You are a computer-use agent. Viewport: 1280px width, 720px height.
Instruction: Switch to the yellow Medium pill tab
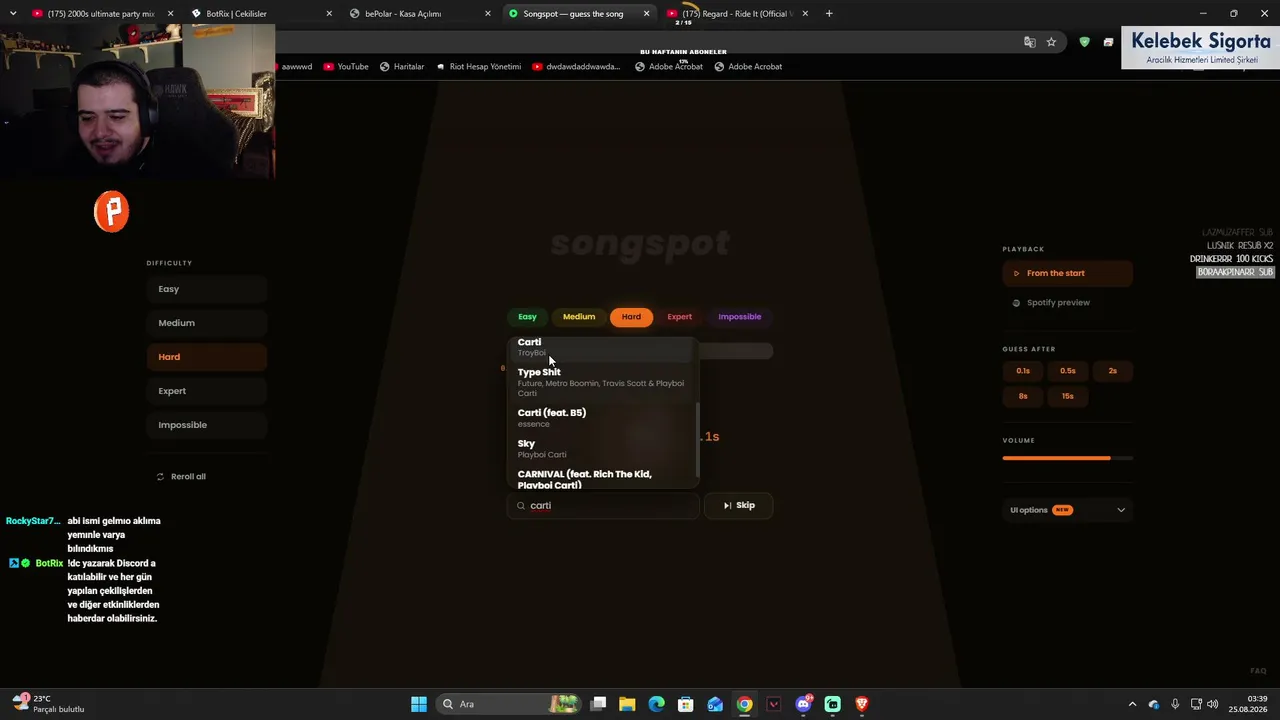pos(579,317)
